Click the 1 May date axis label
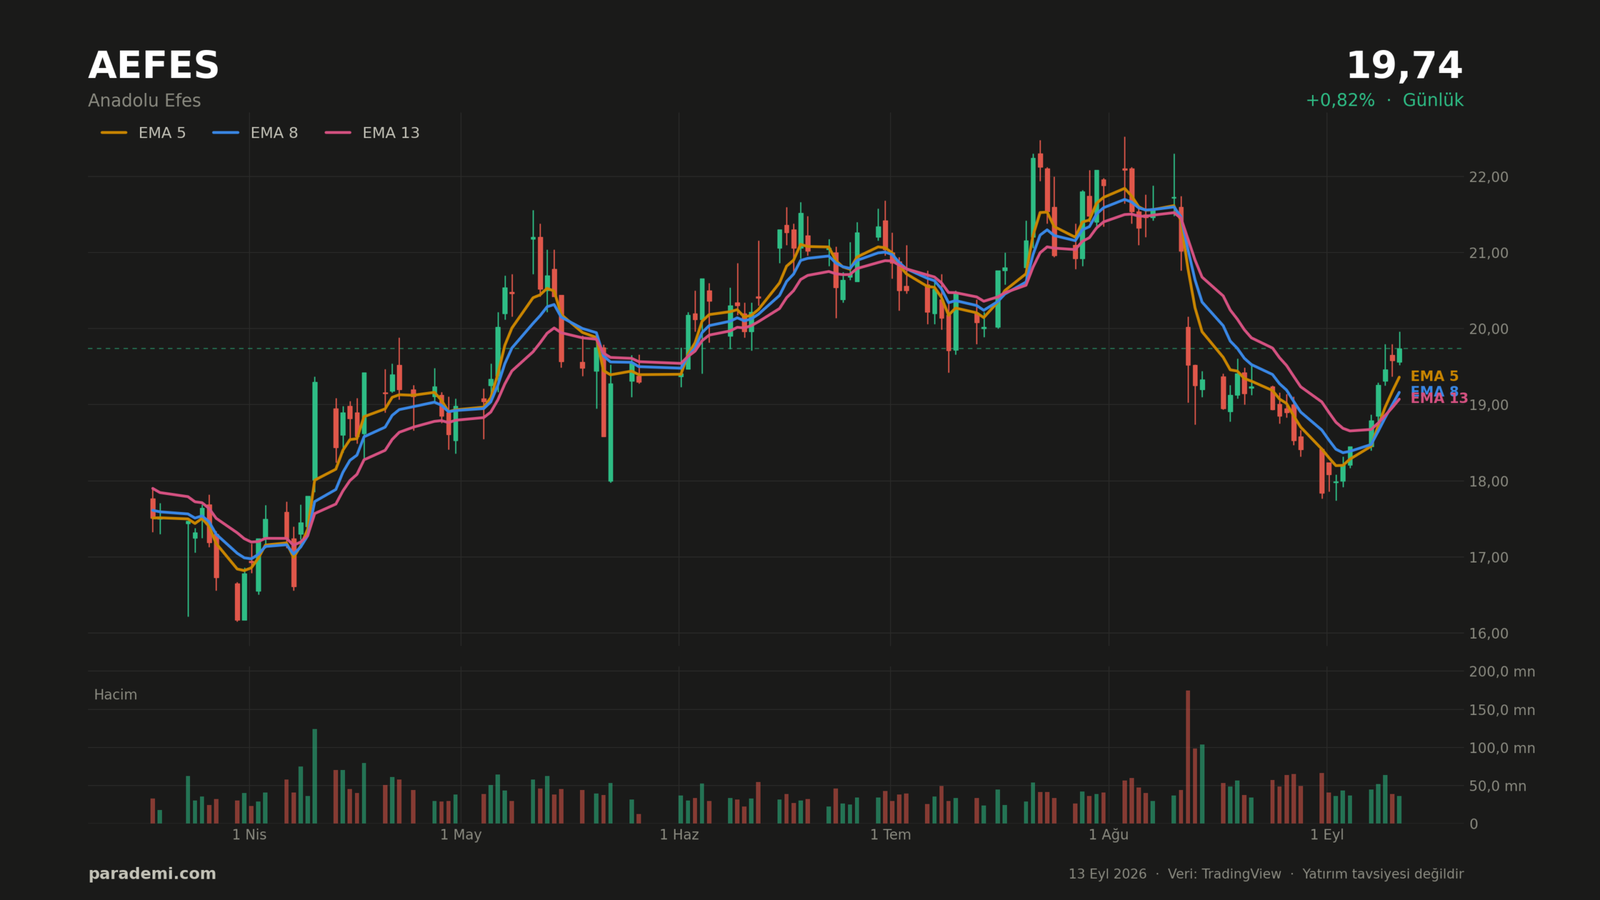The image size is (1600, 900). click(460, 835)
